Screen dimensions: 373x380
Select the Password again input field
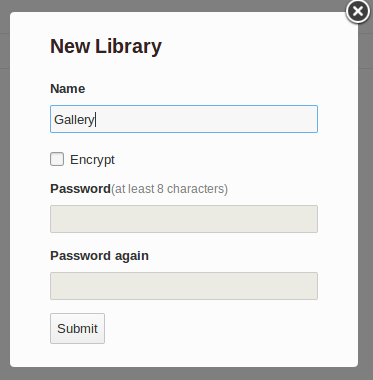click(184, 286)
